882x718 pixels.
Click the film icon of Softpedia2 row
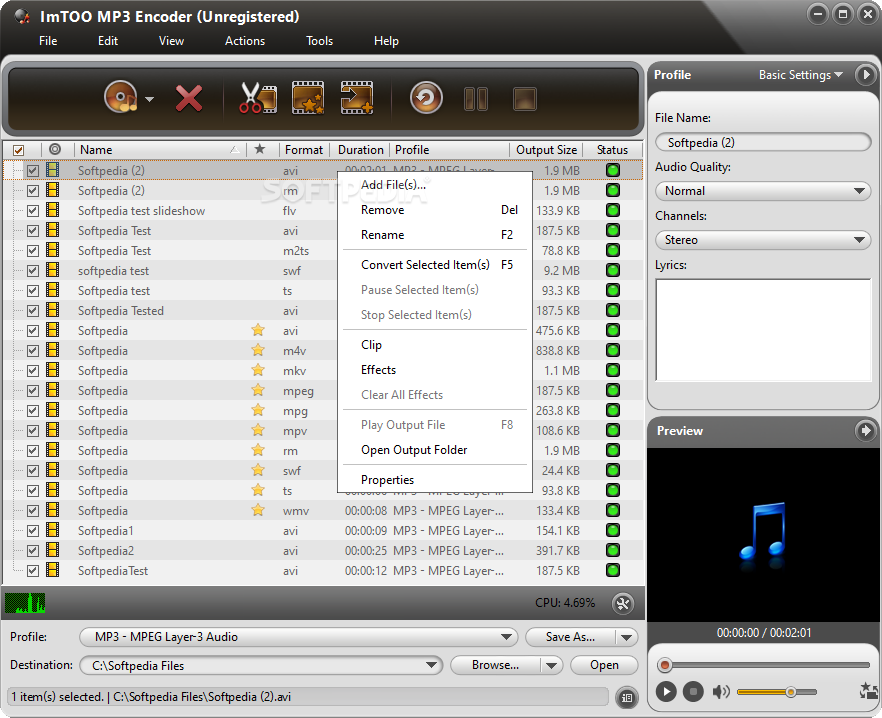[x=53, y=550]
